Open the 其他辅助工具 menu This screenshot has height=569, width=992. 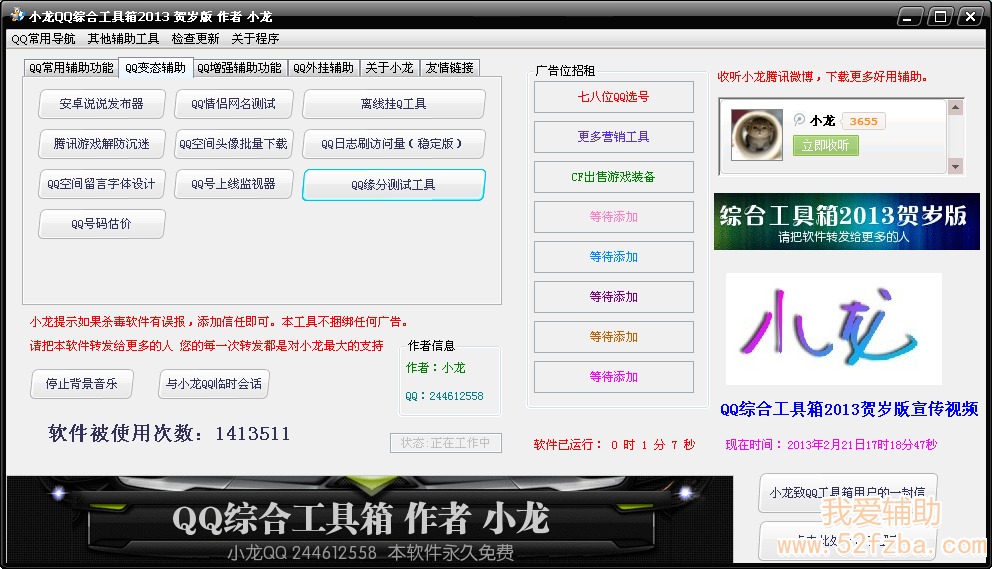123,39
